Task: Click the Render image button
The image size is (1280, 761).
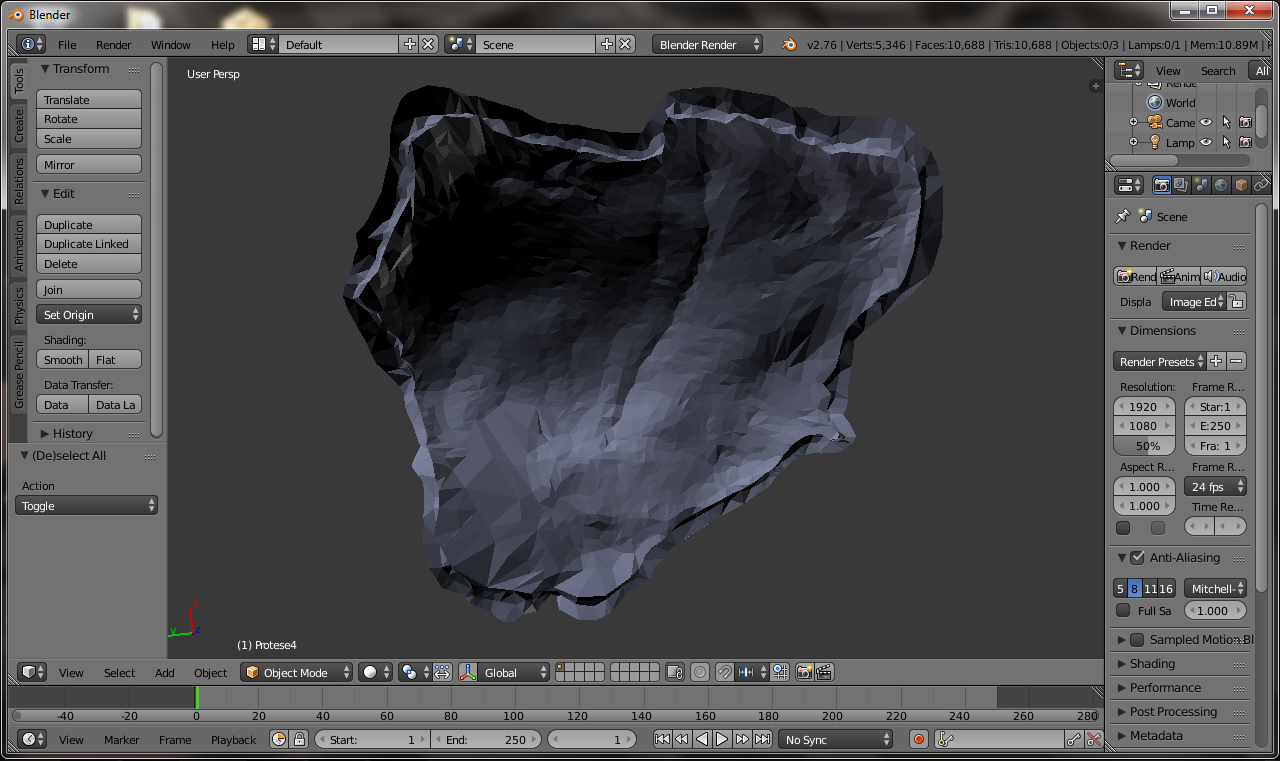Action: [1135, 276]
